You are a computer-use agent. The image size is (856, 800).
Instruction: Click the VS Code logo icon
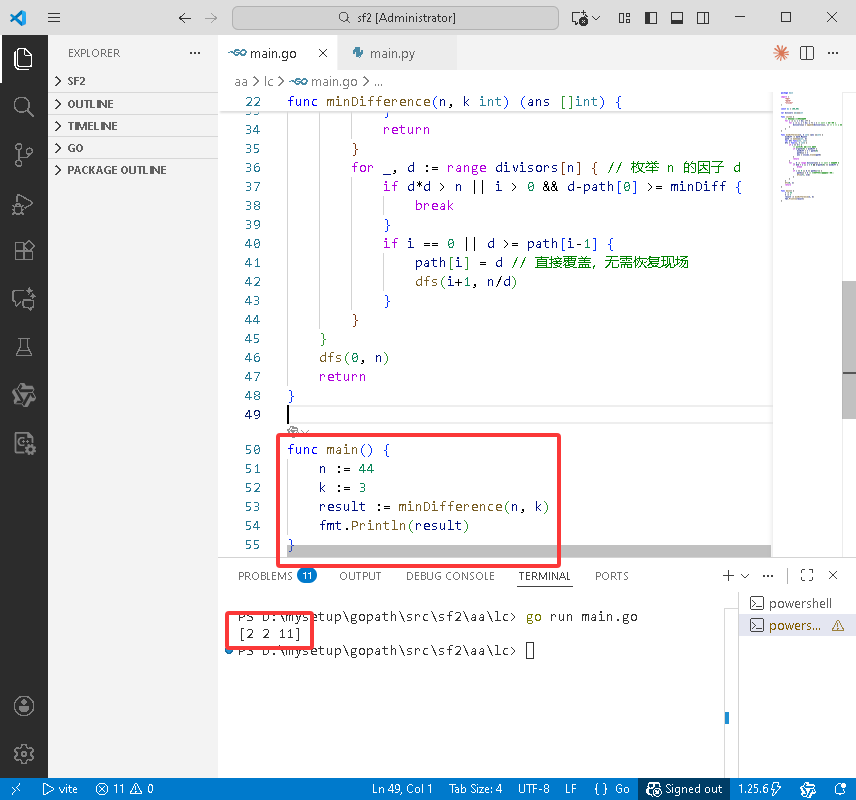coord(18,17)
